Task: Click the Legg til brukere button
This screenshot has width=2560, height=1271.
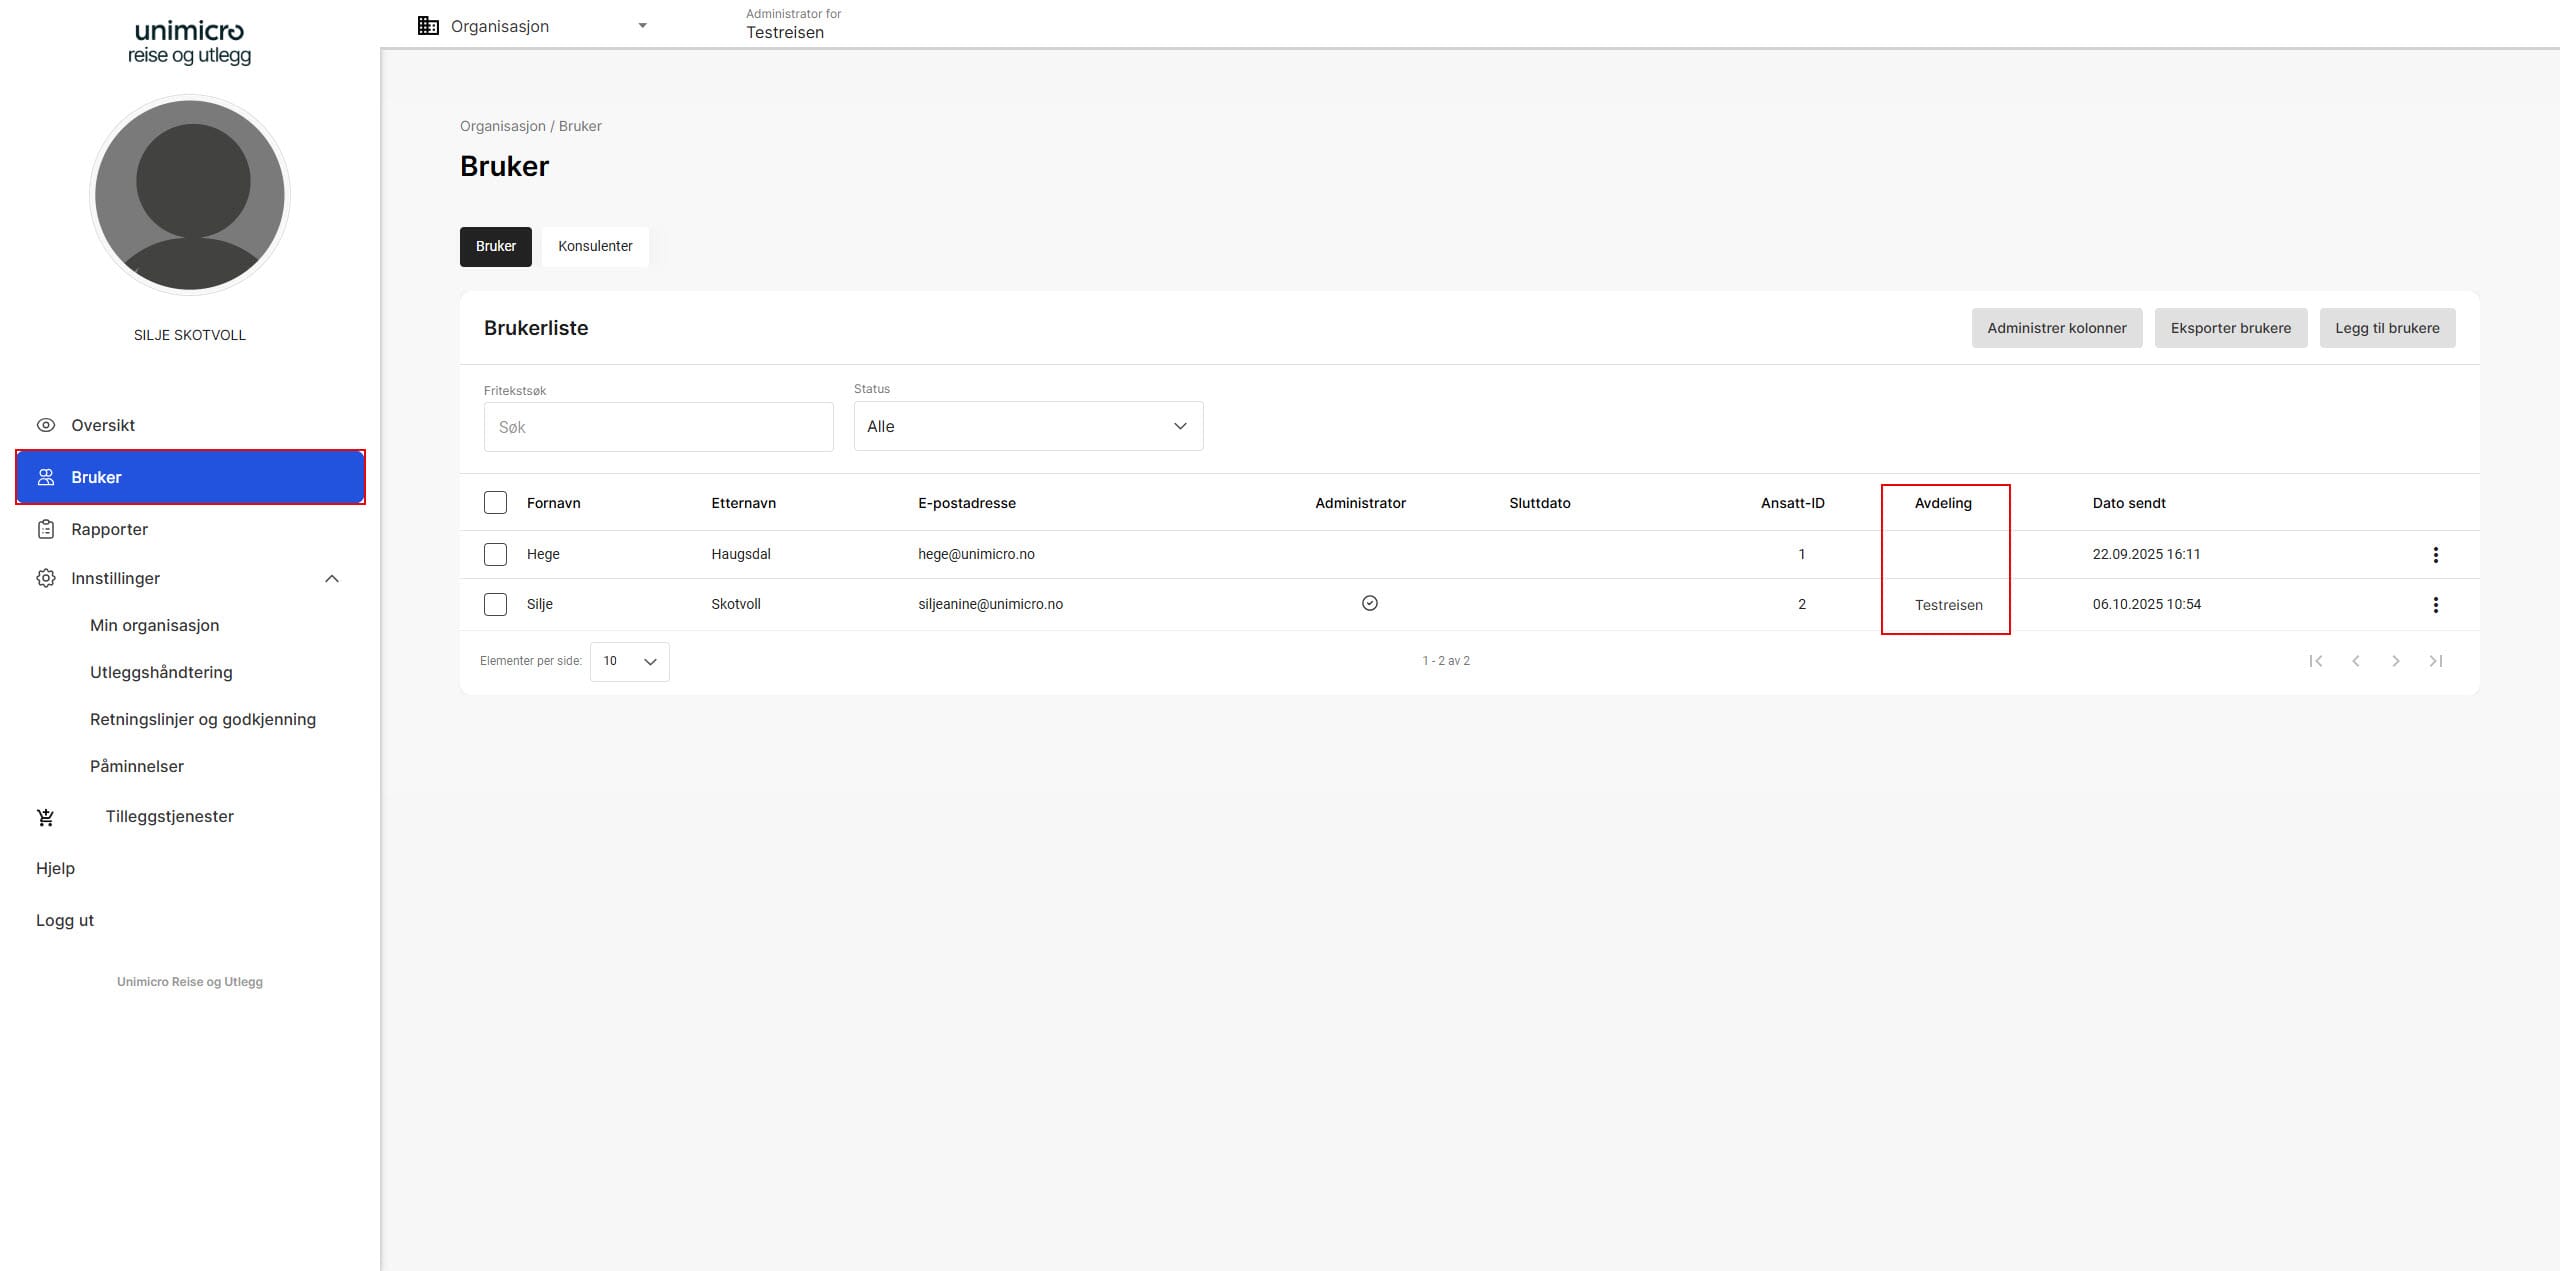Action: point(2387,328)
